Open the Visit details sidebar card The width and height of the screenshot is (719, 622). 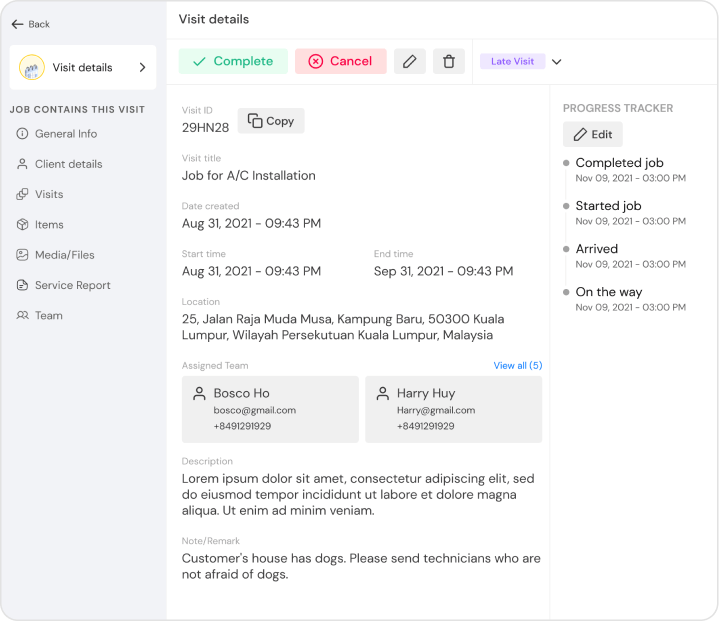(x=83, y=67)
